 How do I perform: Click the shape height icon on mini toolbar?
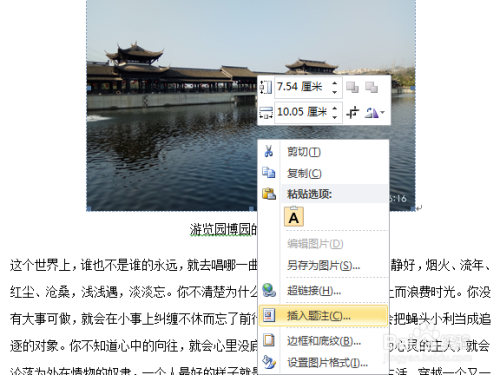point(266,87)
